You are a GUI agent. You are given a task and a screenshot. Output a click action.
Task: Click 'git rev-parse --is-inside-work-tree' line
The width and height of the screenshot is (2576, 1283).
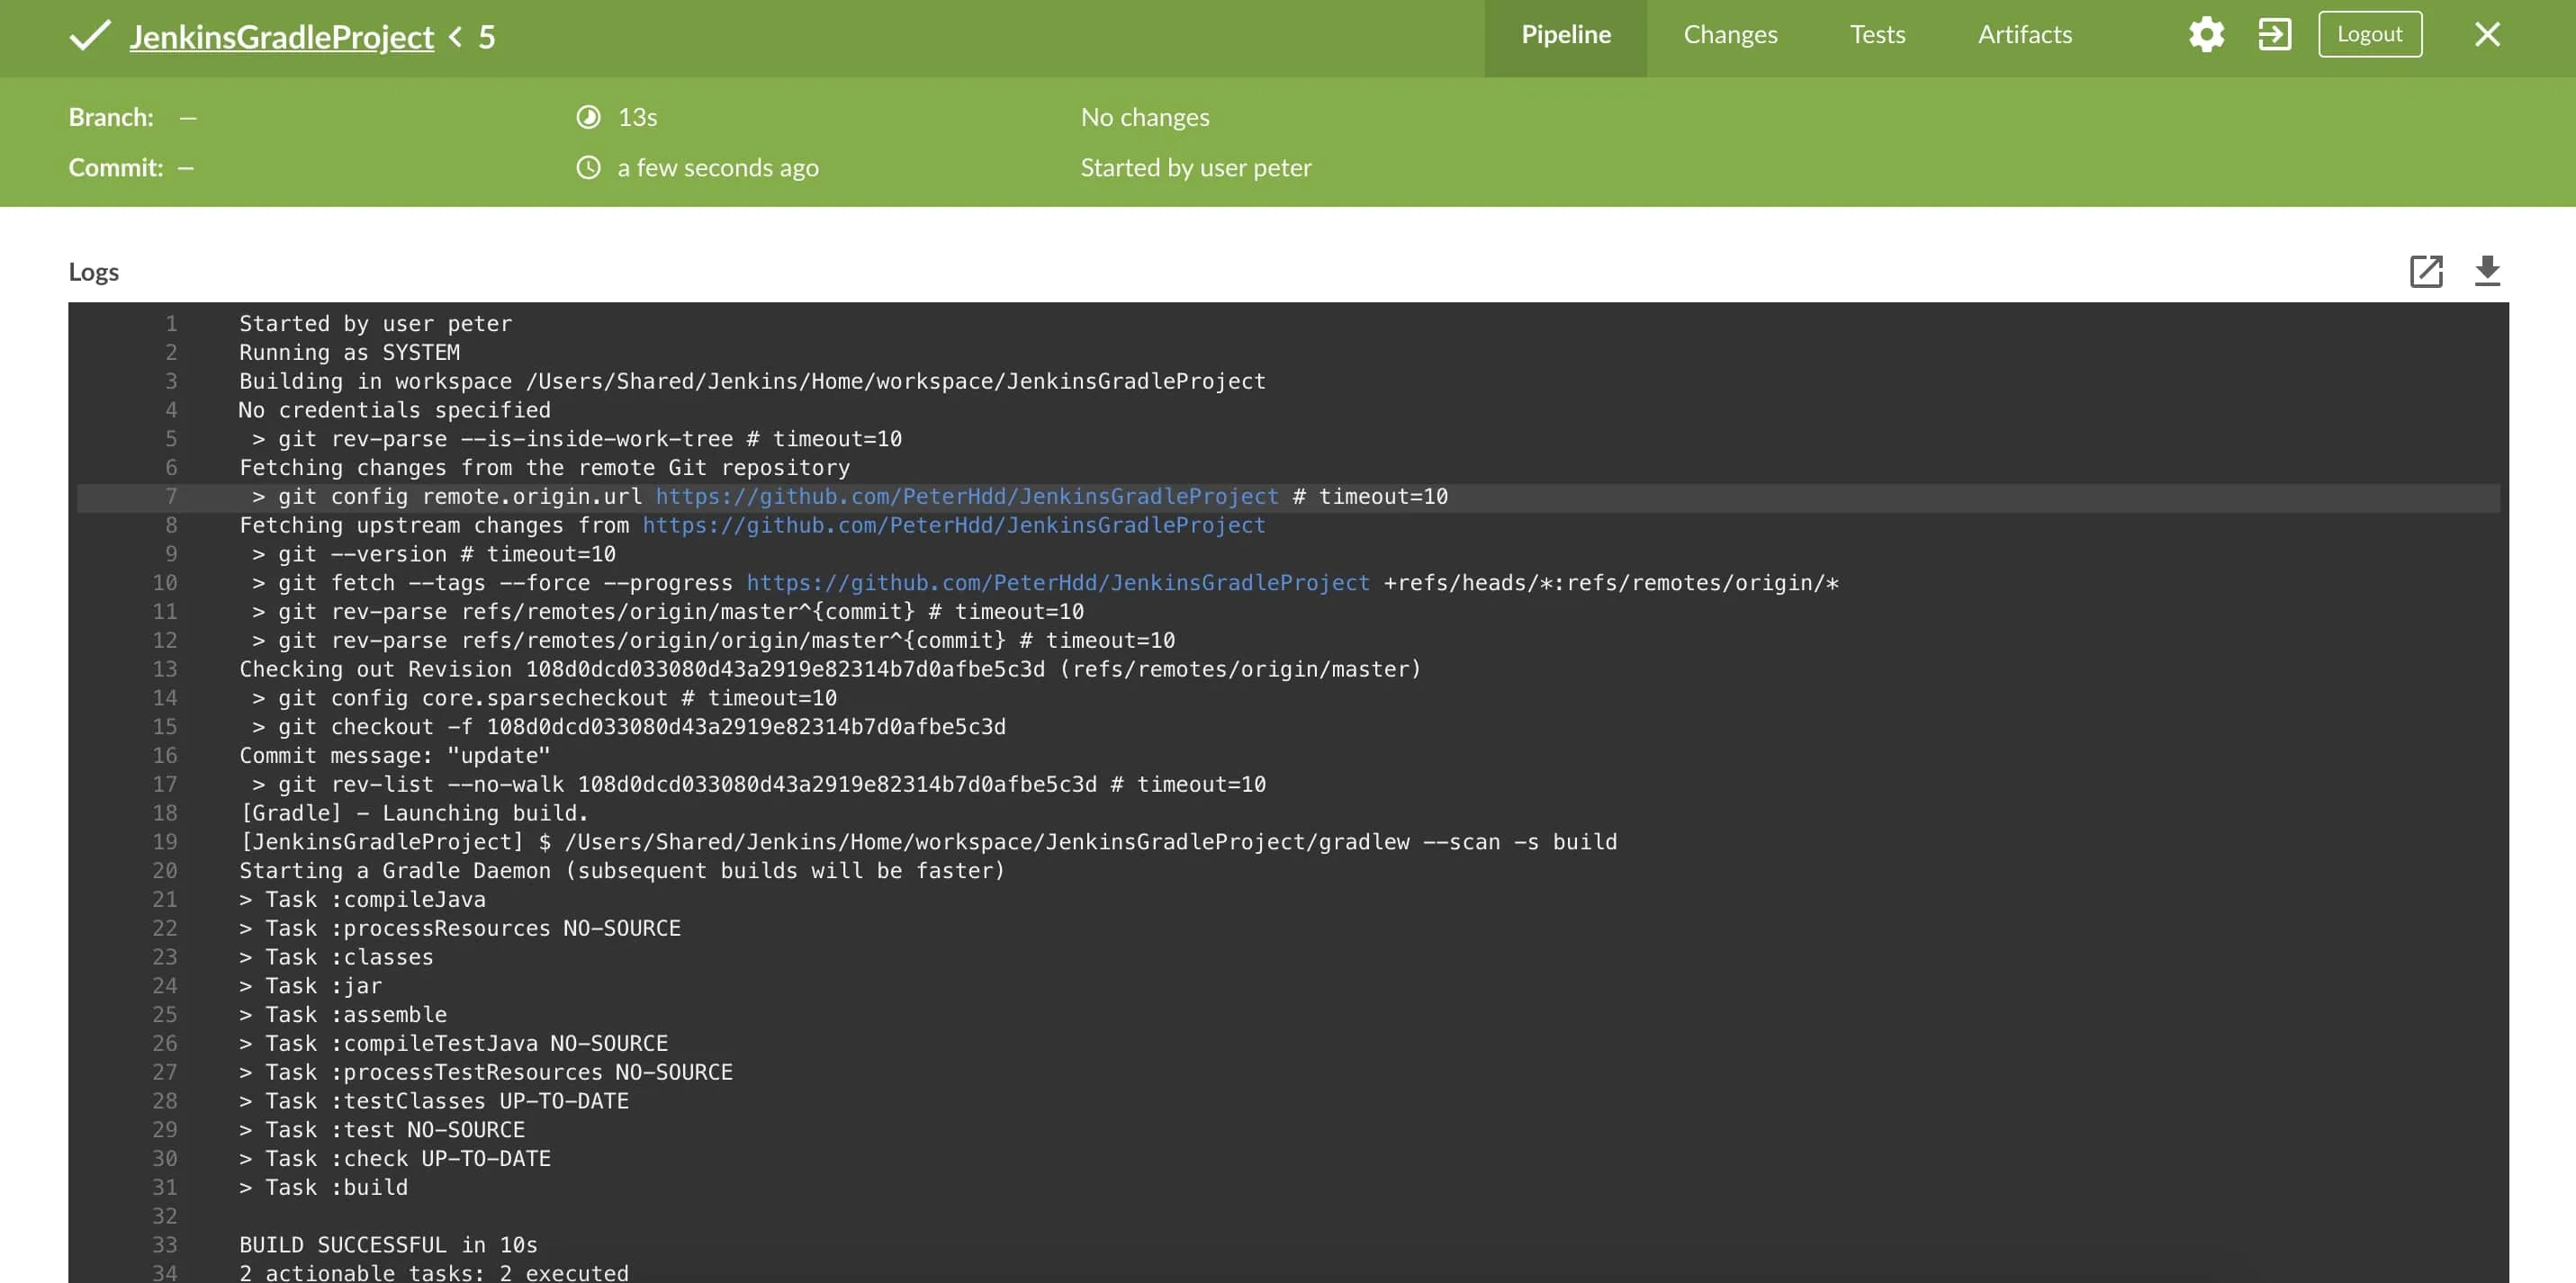point(577,440)
